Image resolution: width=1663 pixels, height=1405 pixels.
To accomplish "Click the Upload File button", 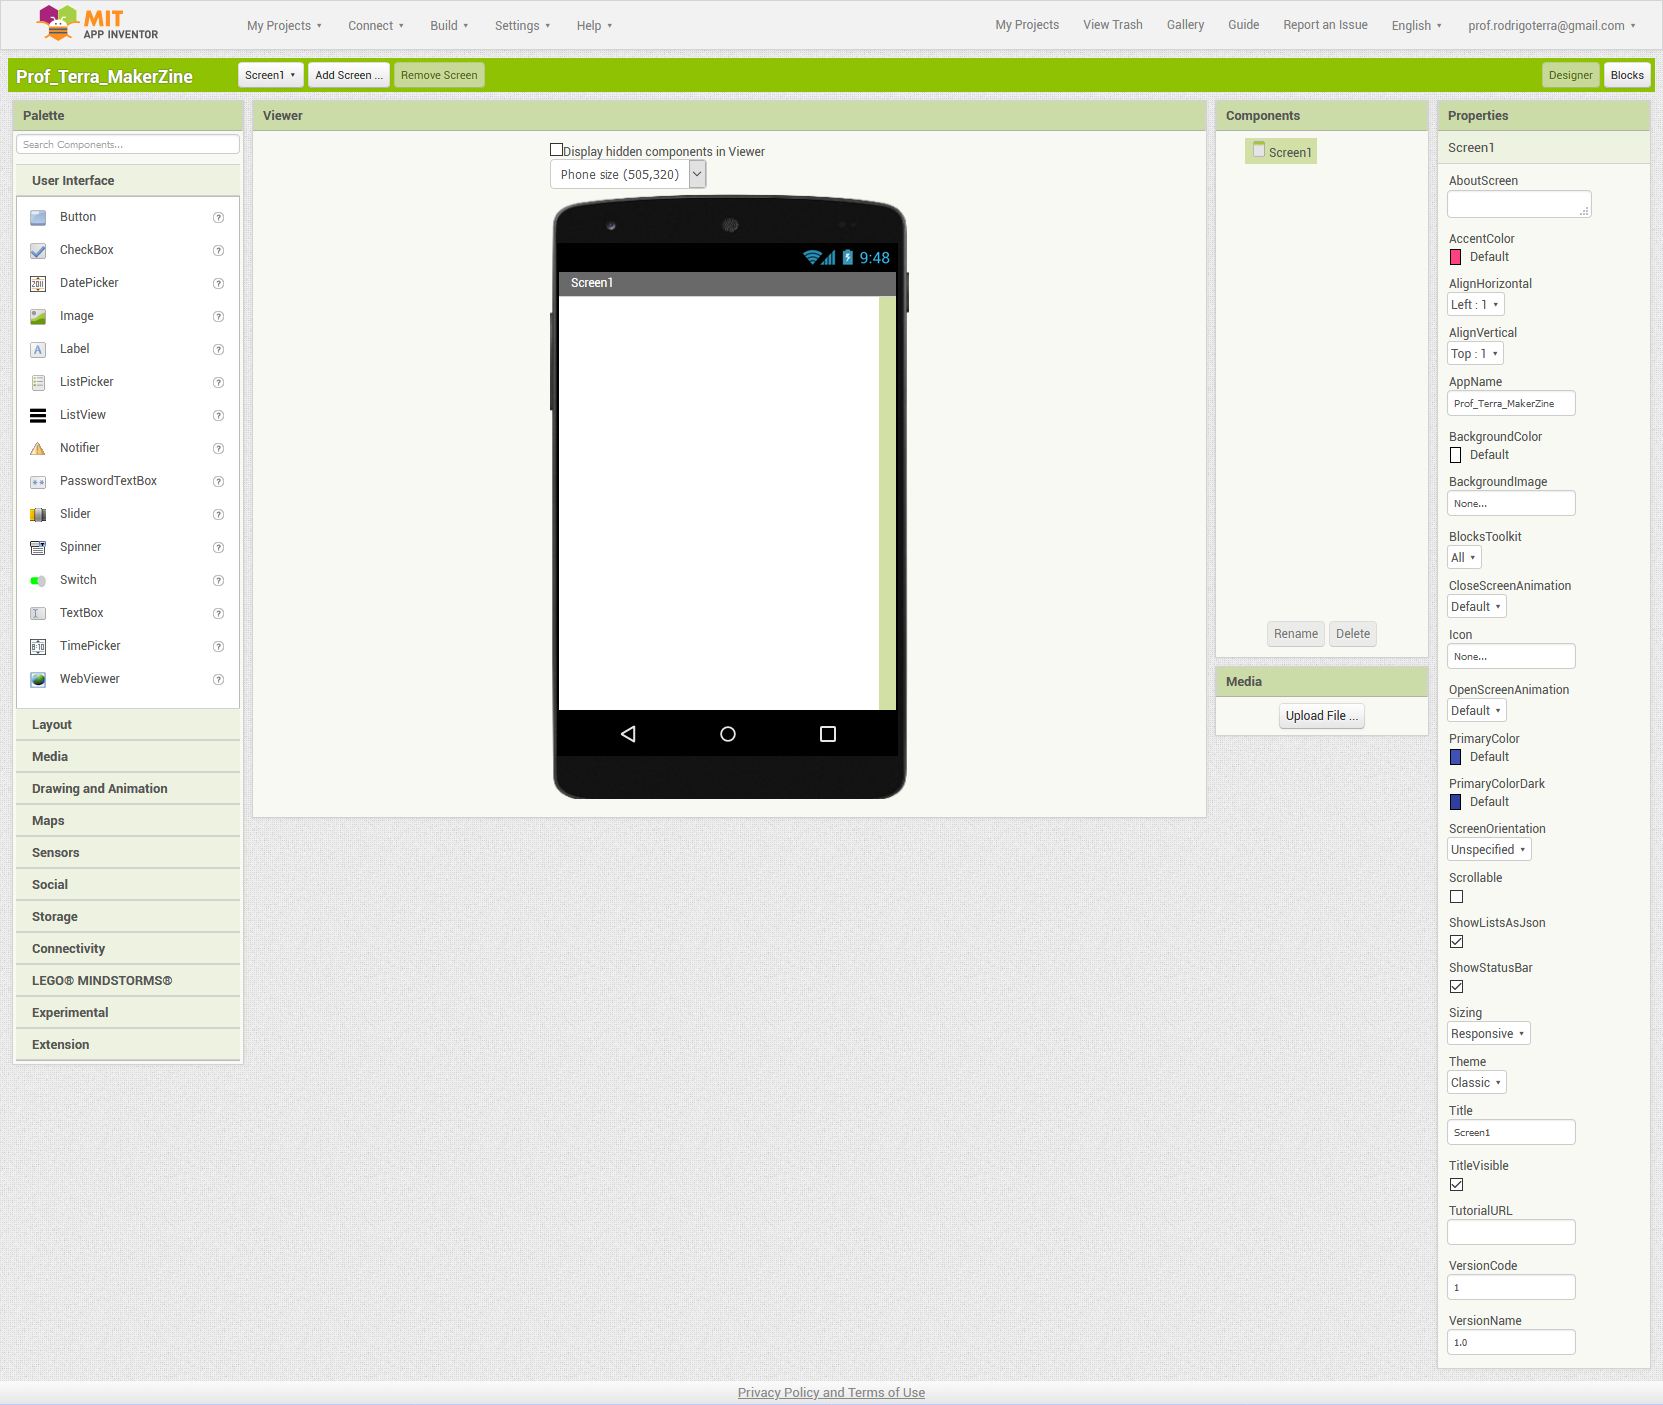I will (1321, 716).
